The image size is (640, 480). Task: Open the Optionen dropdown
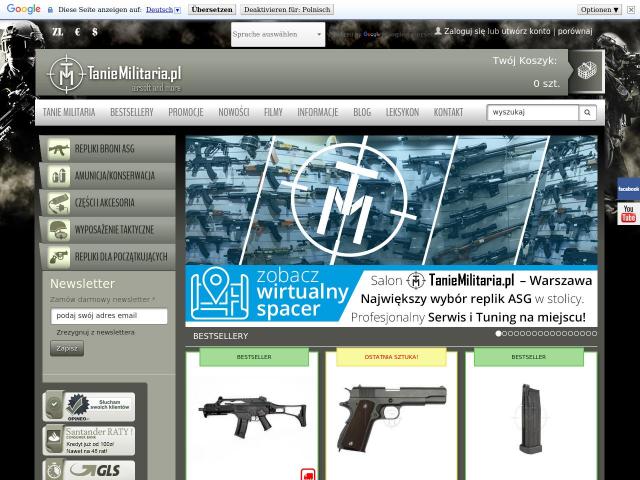tap(600, 9)
